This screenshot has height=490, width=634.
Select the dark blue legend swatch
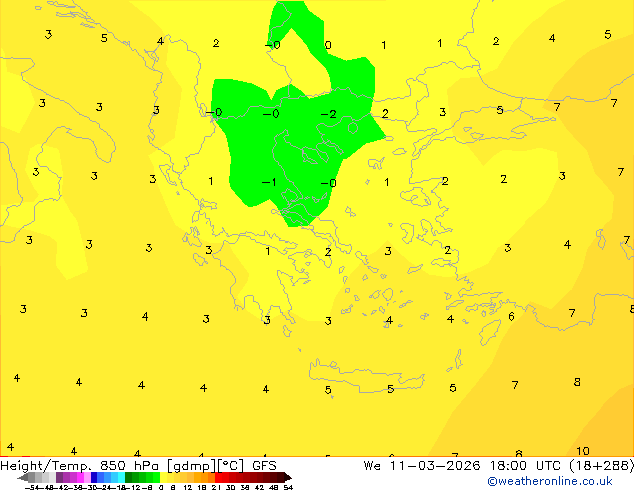pyautogui.click(x=94, y=477)
